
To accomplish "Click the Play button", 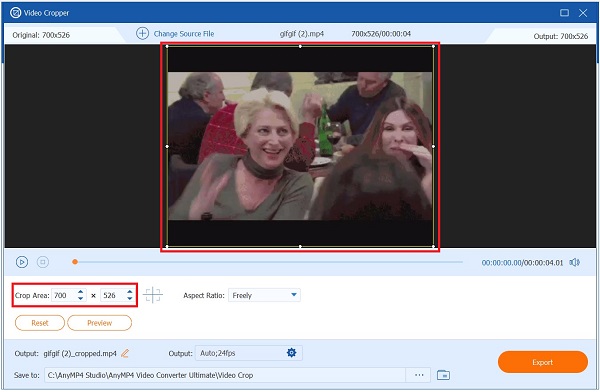I will (22, 262).
